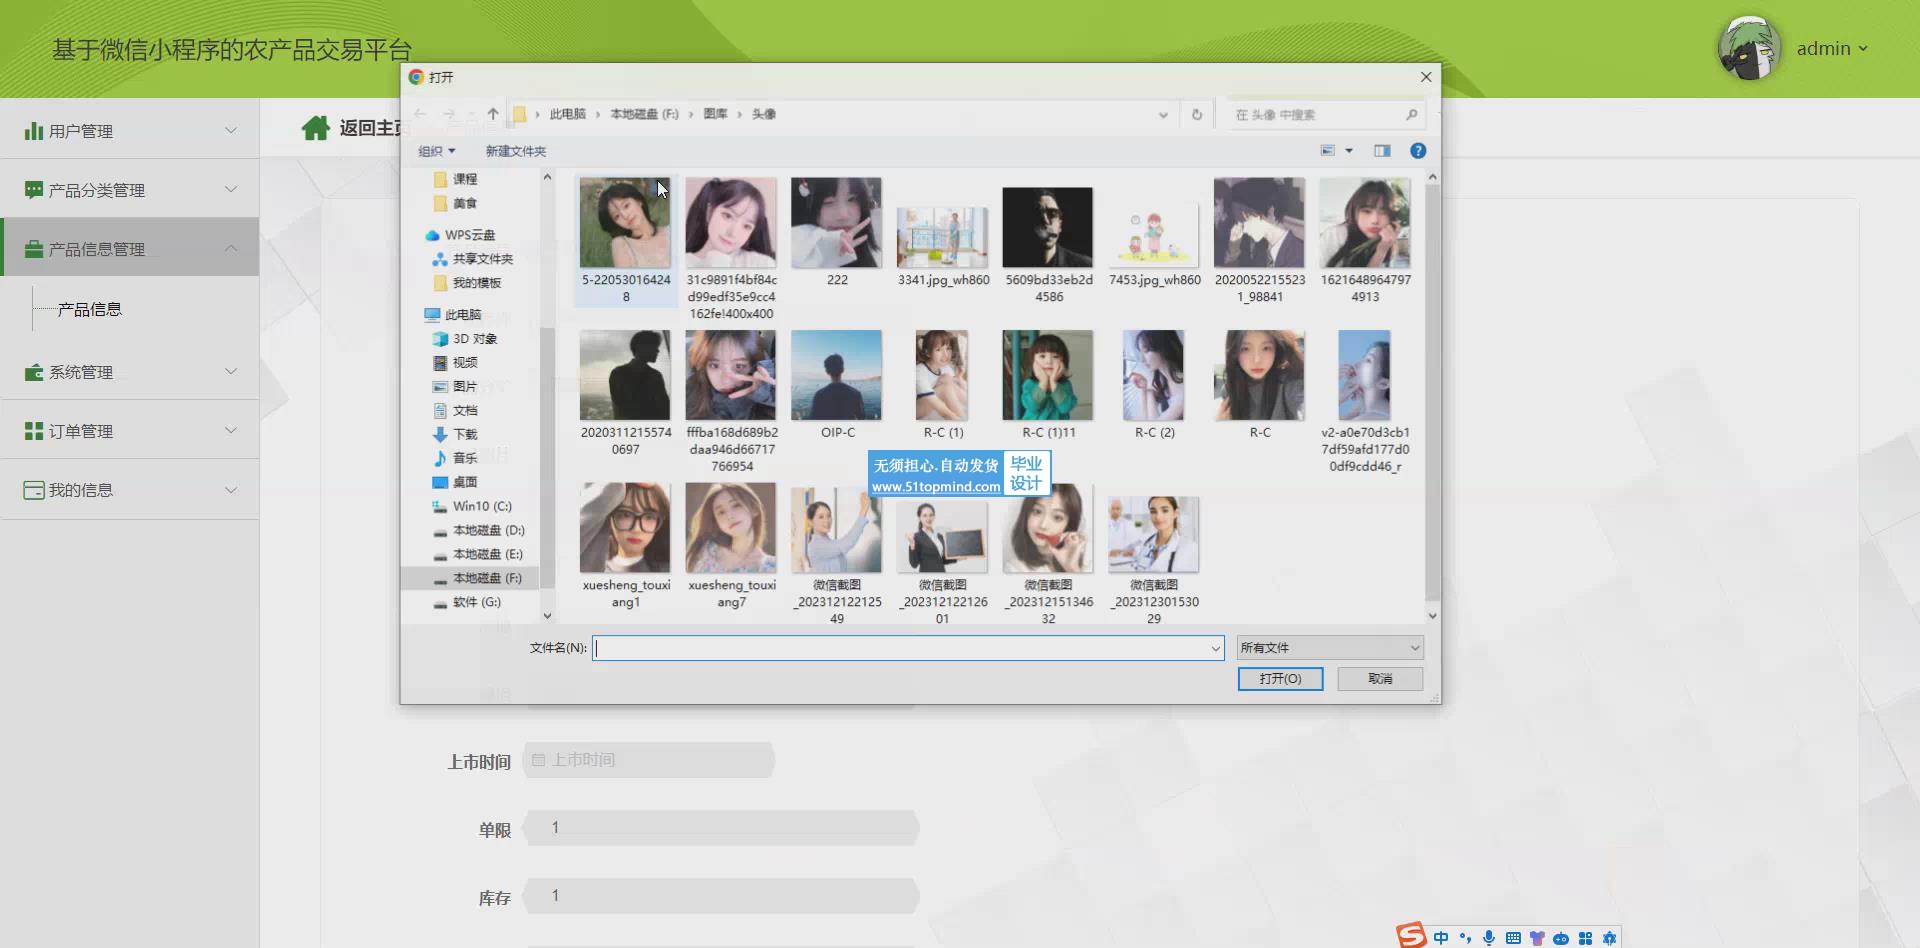This screenshot has width=1920, height=948.
Task: Select xuesheng_touxiang1 image
Action: [625, 528]
